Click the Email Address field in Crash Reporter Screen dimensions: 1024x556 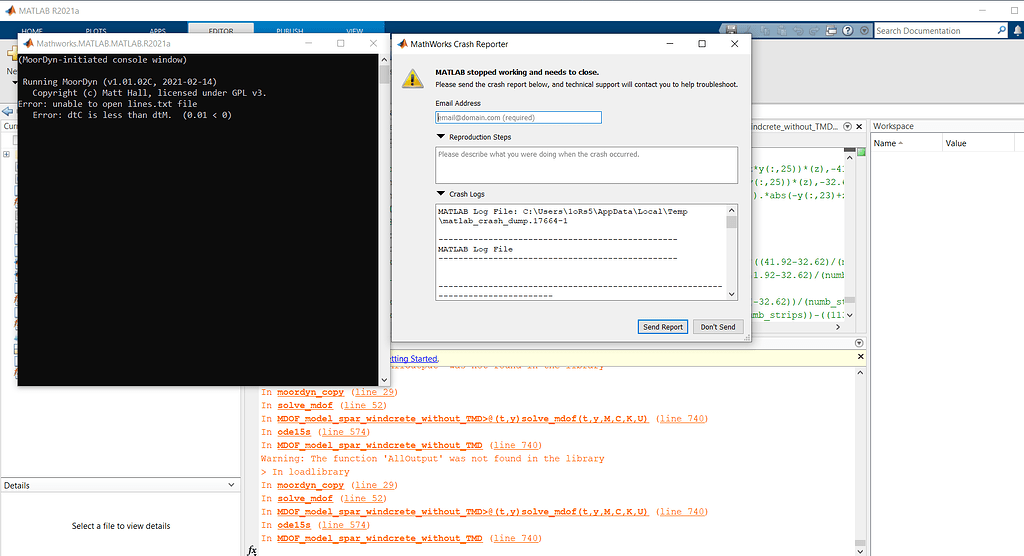(519, 118)
